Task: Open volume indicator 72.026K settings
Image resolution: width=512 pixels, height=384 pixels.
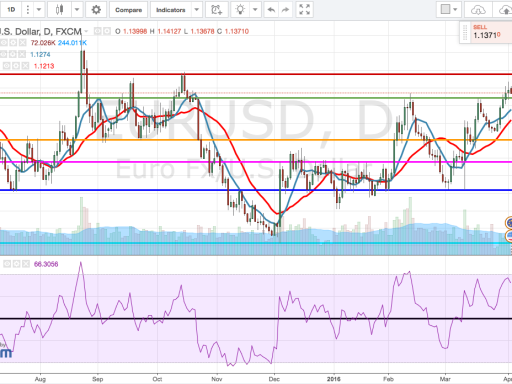Action: pos(13,43)
